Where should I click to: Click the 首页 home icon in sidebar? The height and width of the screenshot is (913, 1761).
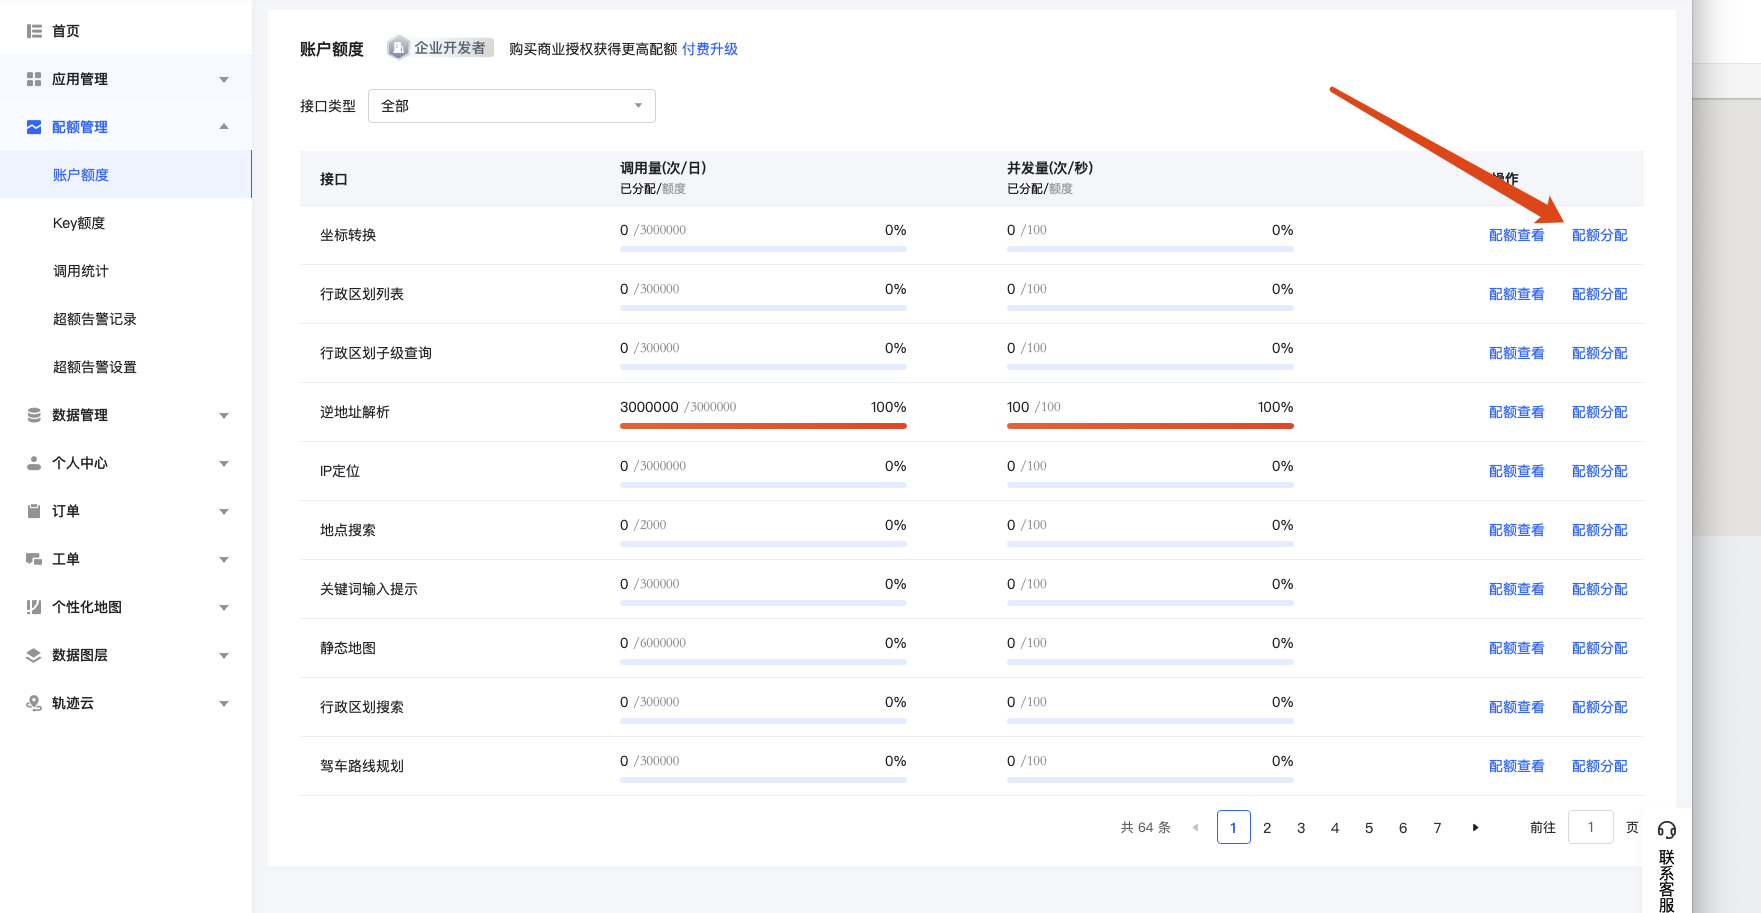(34, 31)
